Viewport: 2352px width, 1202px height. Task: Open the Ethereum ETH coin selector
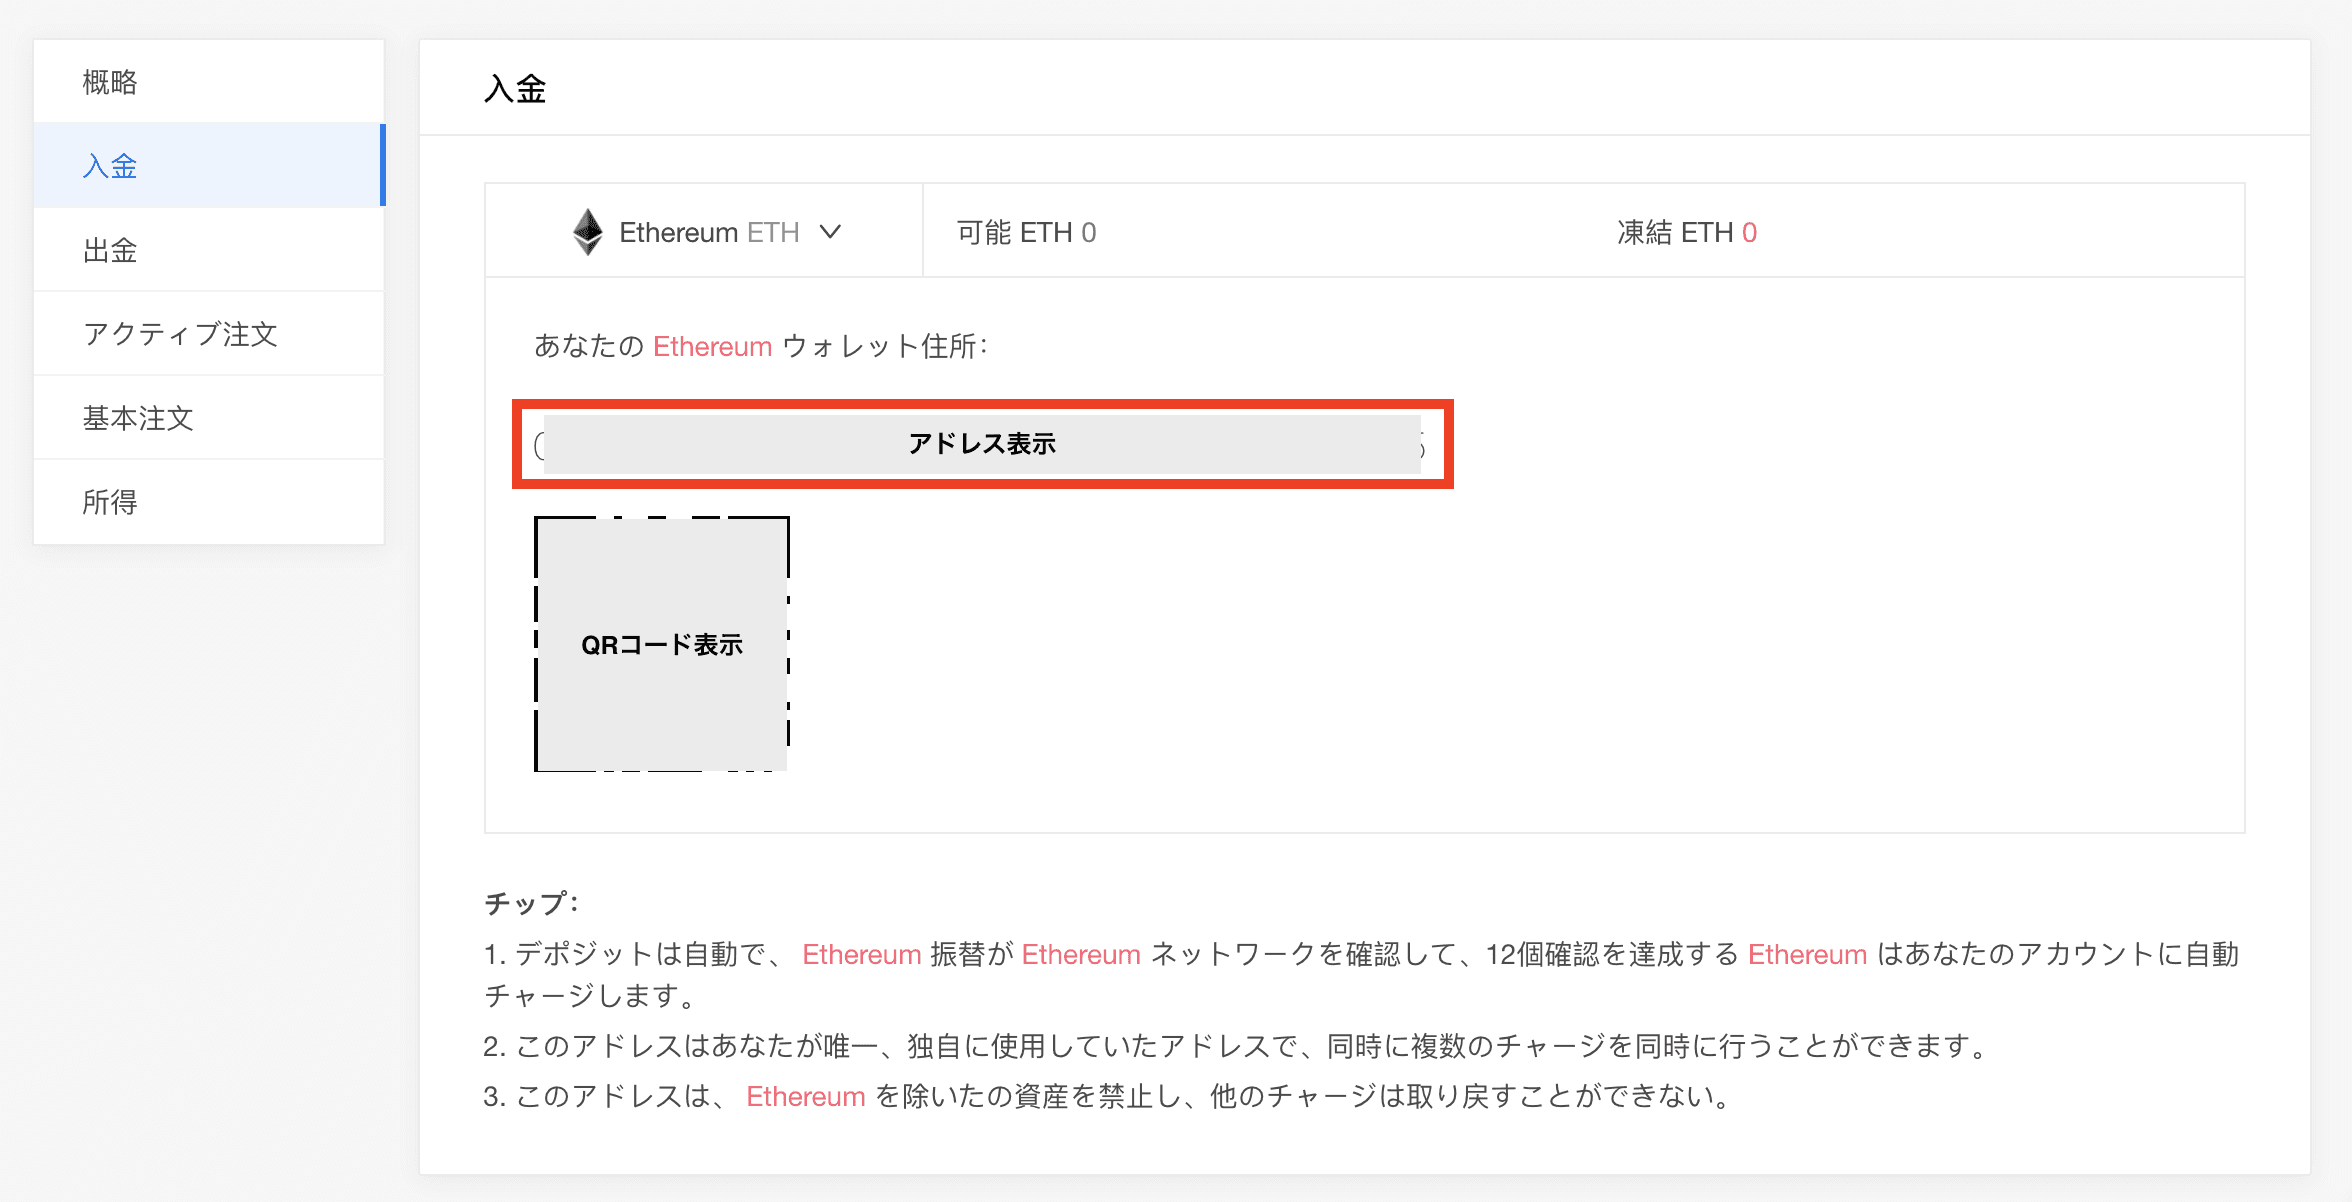point(707,232)
